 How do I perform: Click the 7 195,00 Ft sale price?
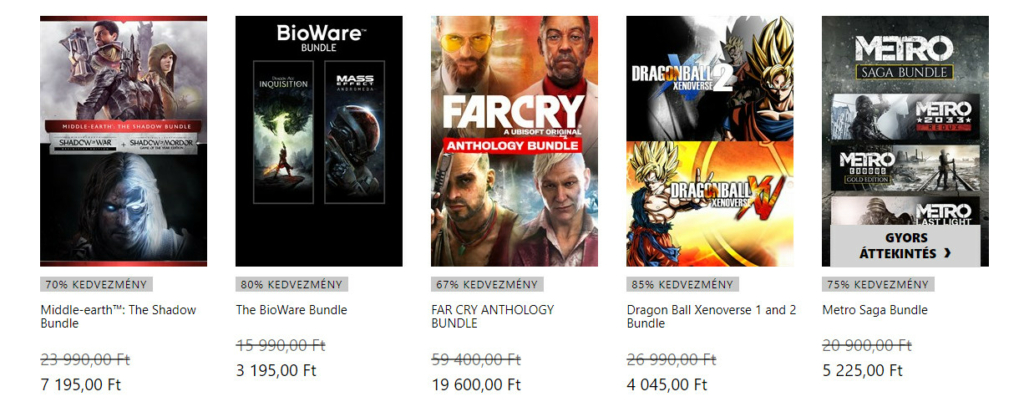tap(81, 384)
